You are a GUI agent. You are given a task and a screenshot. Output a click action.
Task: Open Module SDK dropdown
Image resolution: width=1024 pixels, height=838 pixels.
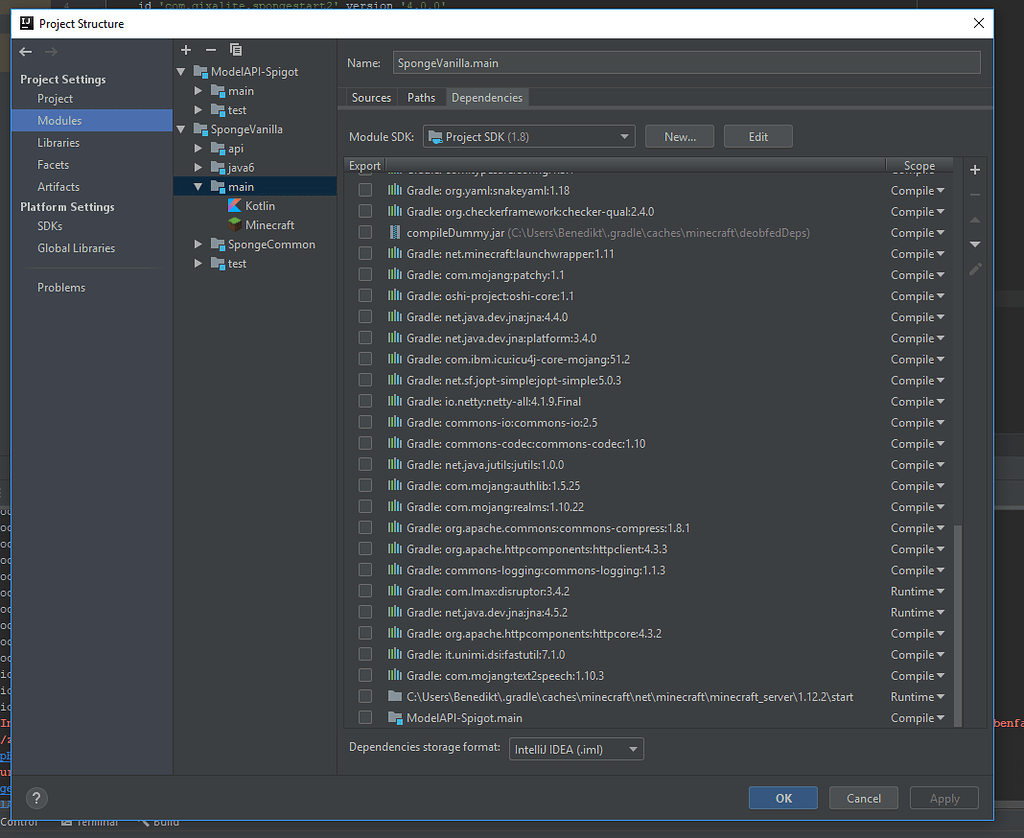[529, 137]
